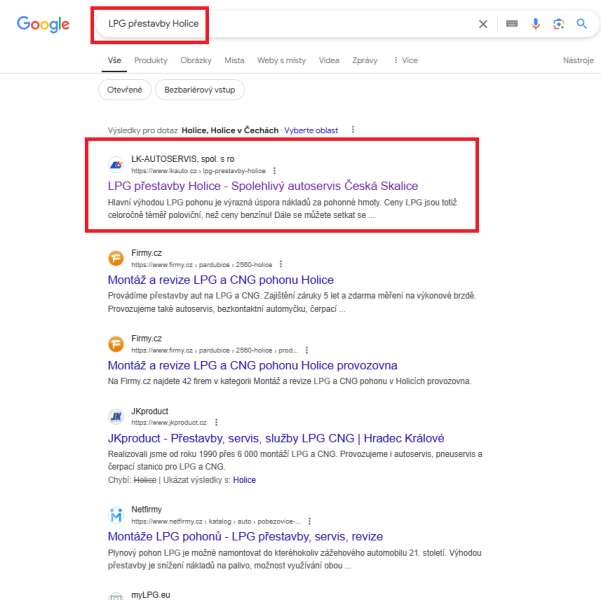Open the on-screen keyboard icon
The width and height of the screenshot is (601, 600).
pyautogui.click(x=512, y=24)
